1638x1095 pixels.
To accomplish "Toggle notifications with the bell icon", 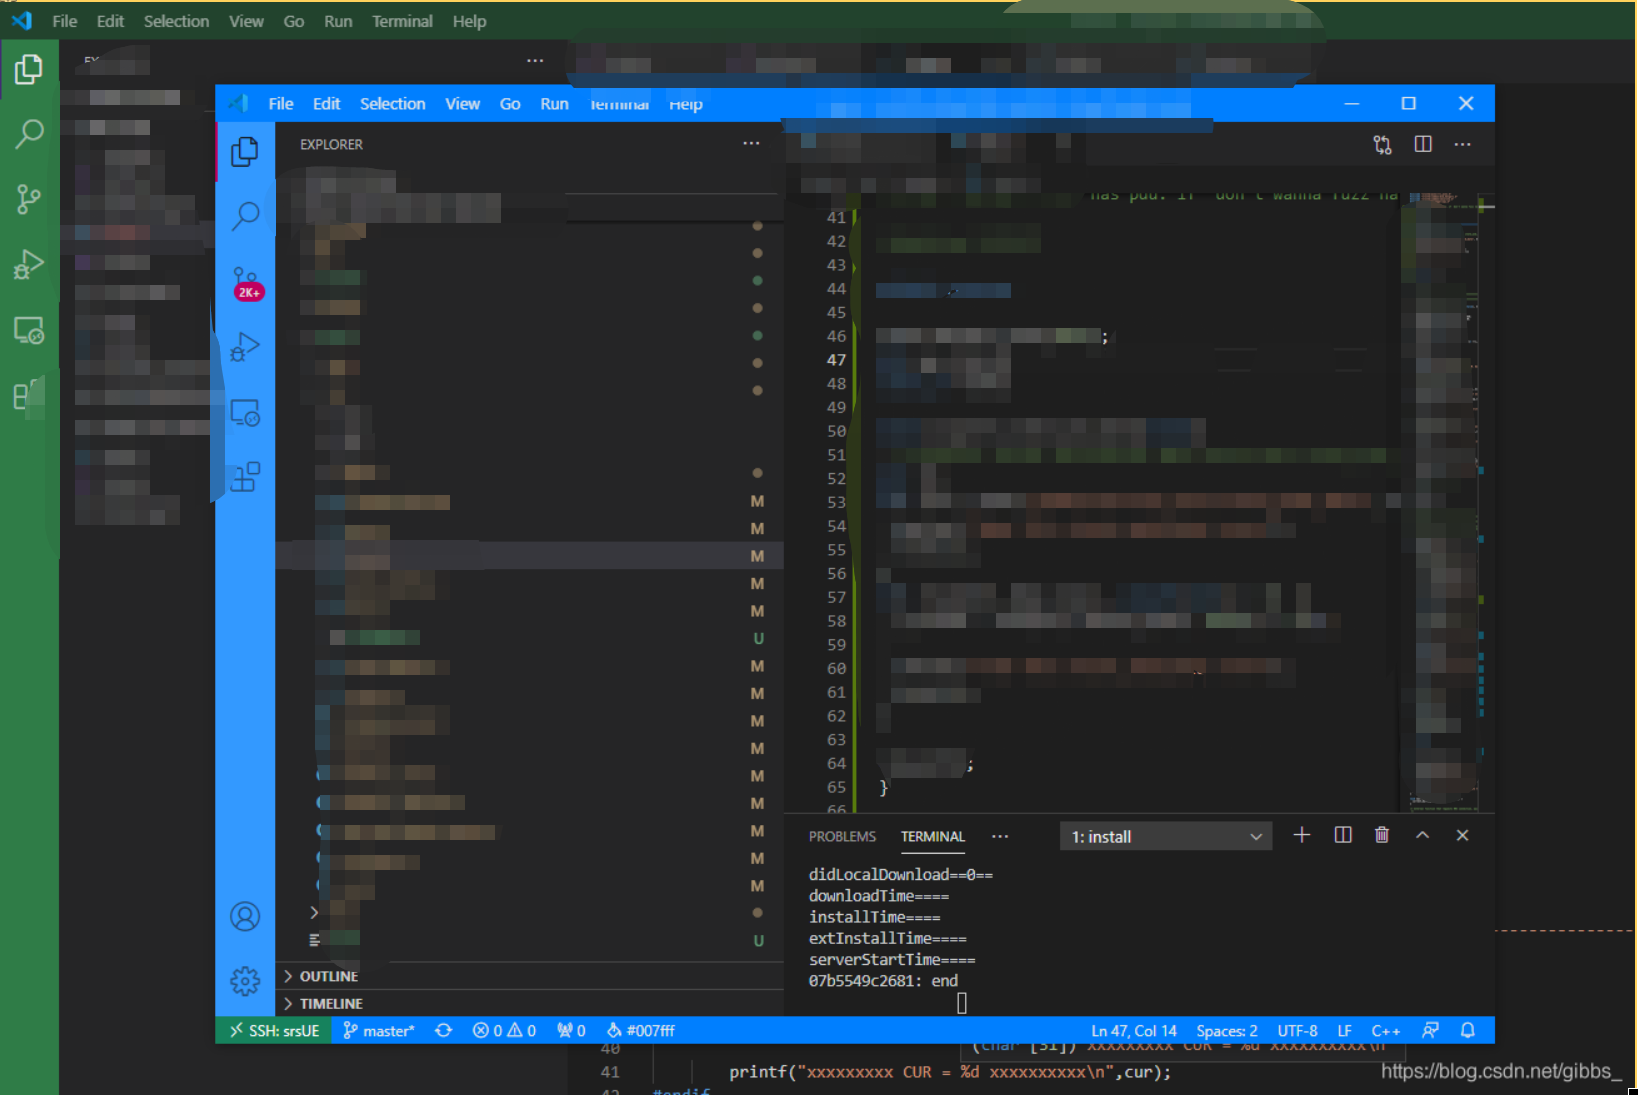I will (1468, 1030).
